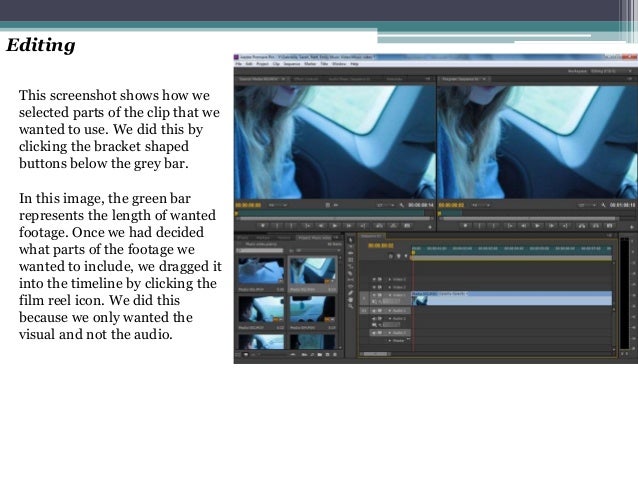Select the Selection tool in Tools panel
The width and height of the screenshot is (638, 479).
tap(351, 240)
